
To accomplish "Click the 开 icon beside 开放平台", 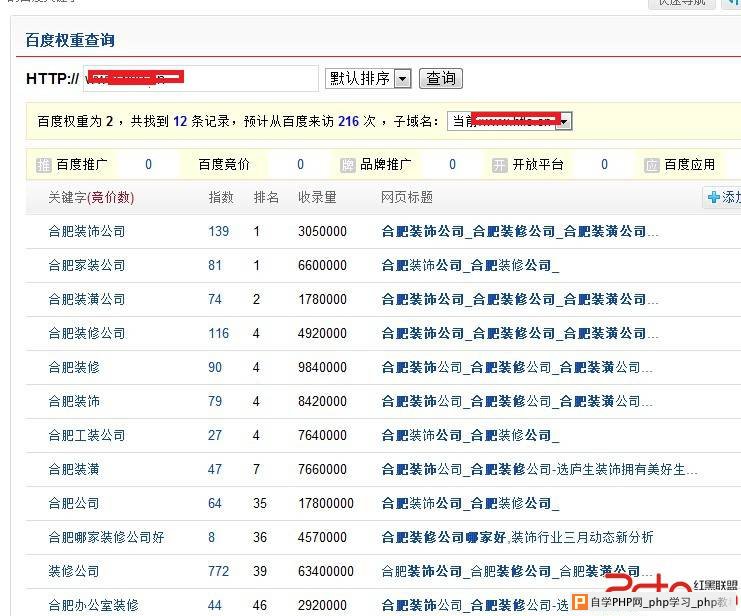I will 500,165.
